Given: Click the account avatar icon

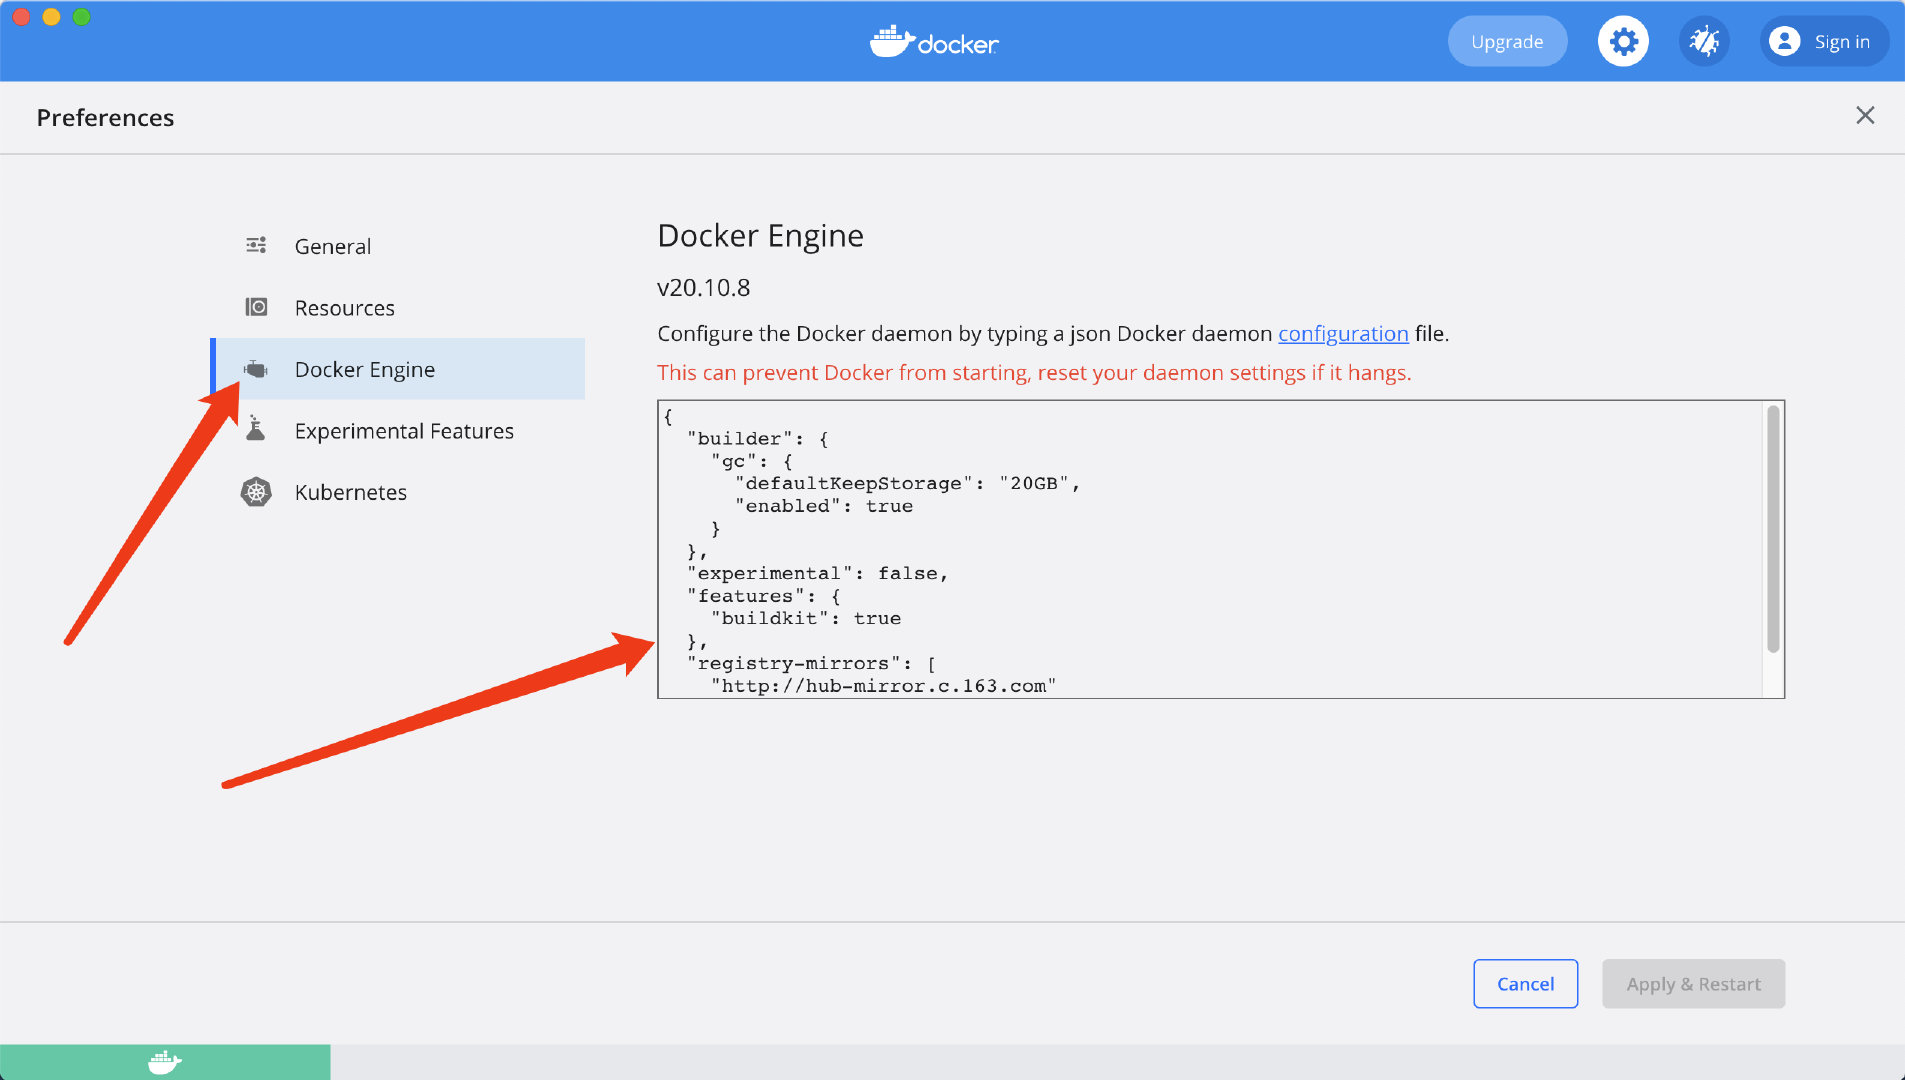Looking at the screenshot, I should point(1784,41).
